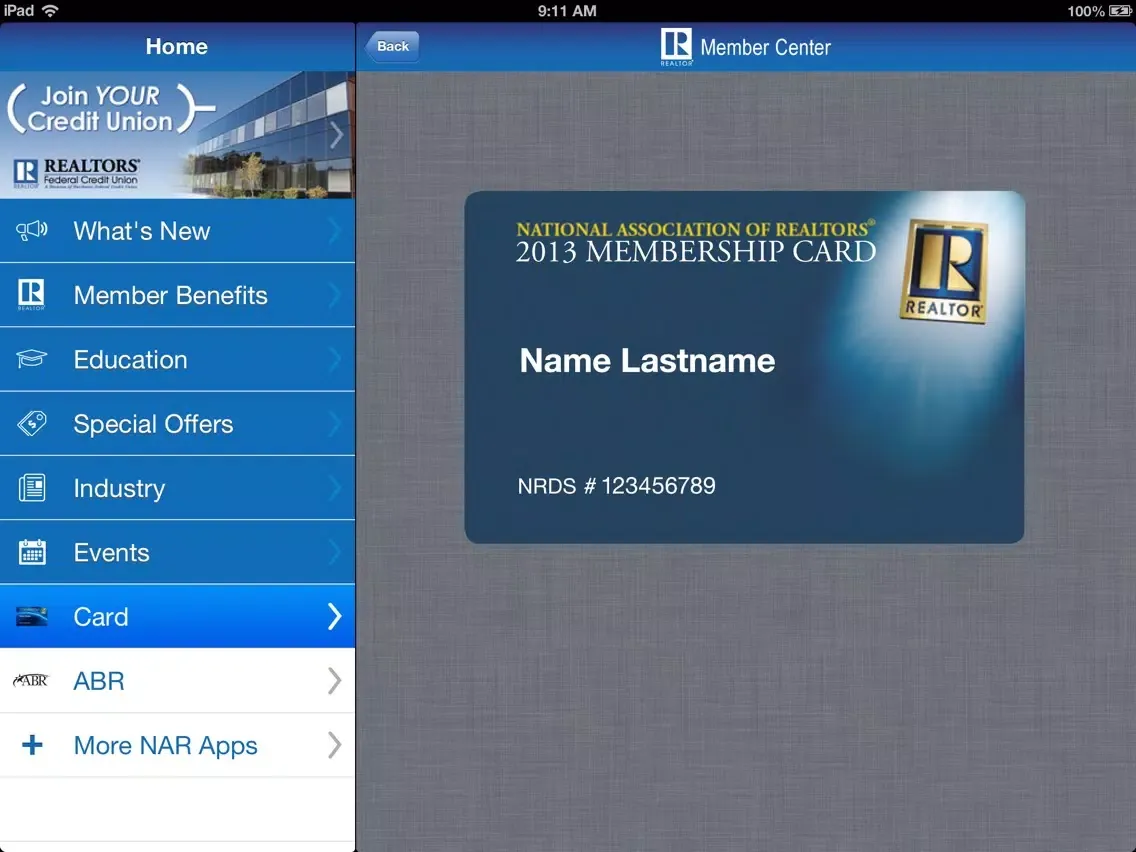This screenshot has height=852, width=1136.
Task: Tap NATIONAL ASSOCIATION OF REALTORS text
Action: pyautogui.click(x=695, y=228)
